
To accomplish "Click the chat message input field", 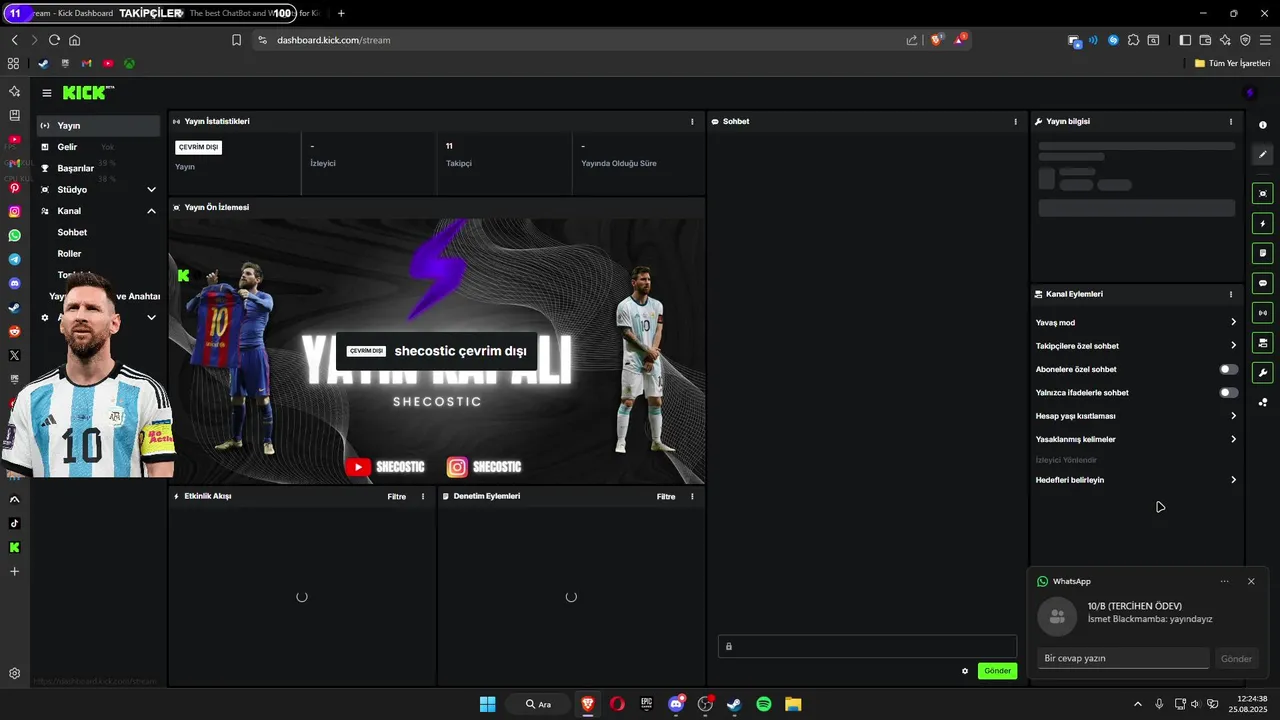I will coord(867,646).
